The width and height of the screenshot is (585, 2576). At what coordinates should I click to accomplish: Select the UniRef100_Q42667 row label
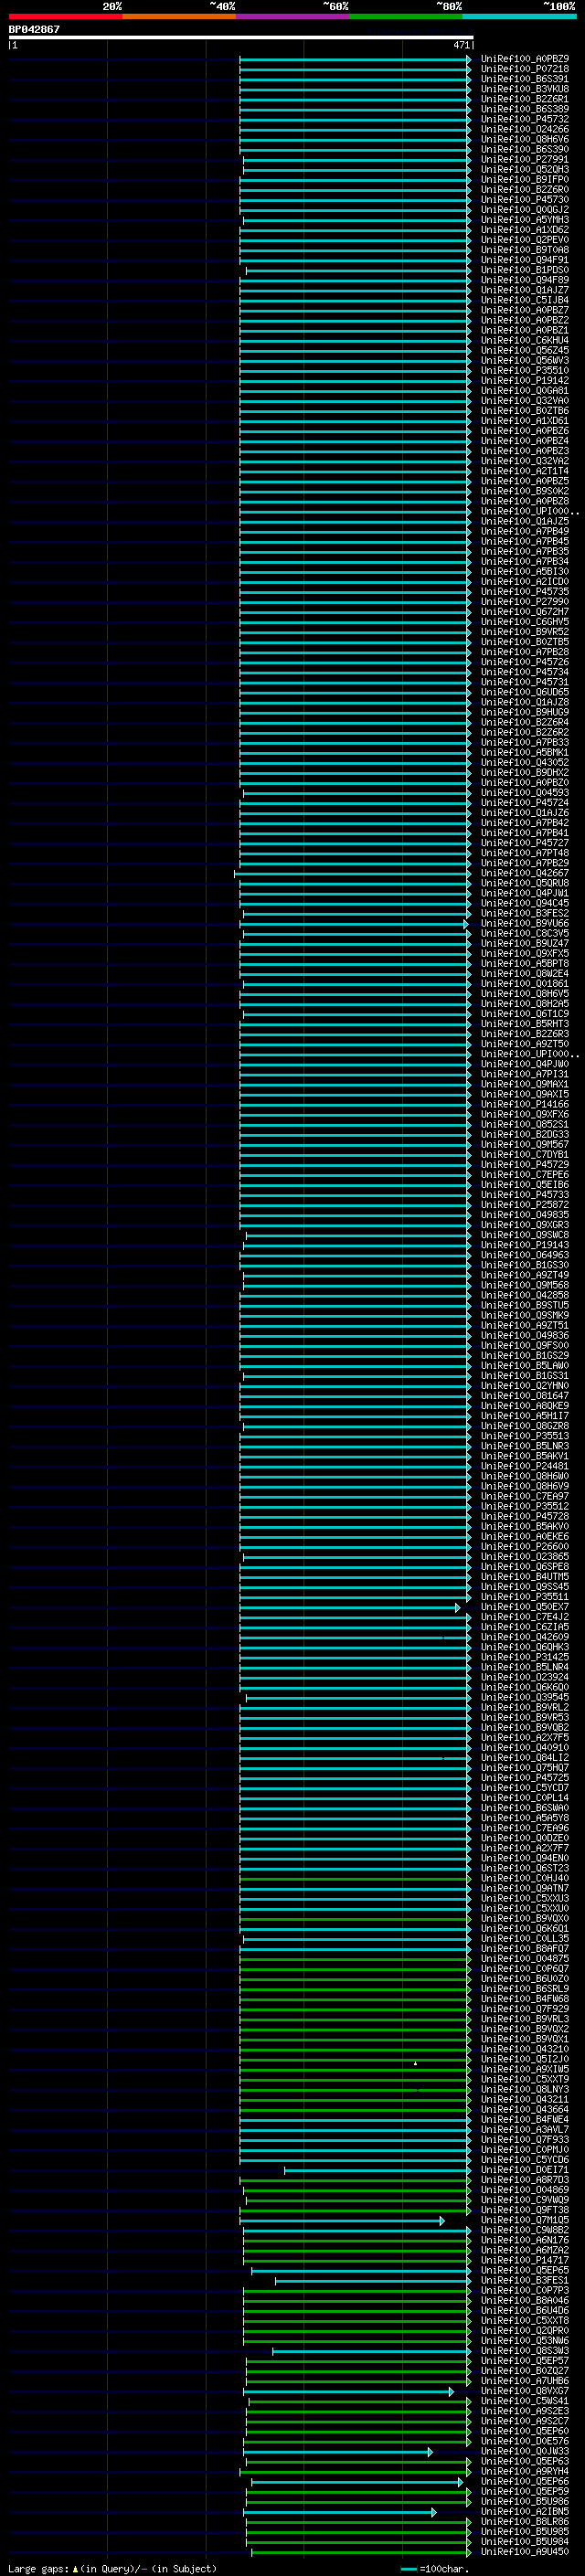pyautogui.click(x=525, y=873)
